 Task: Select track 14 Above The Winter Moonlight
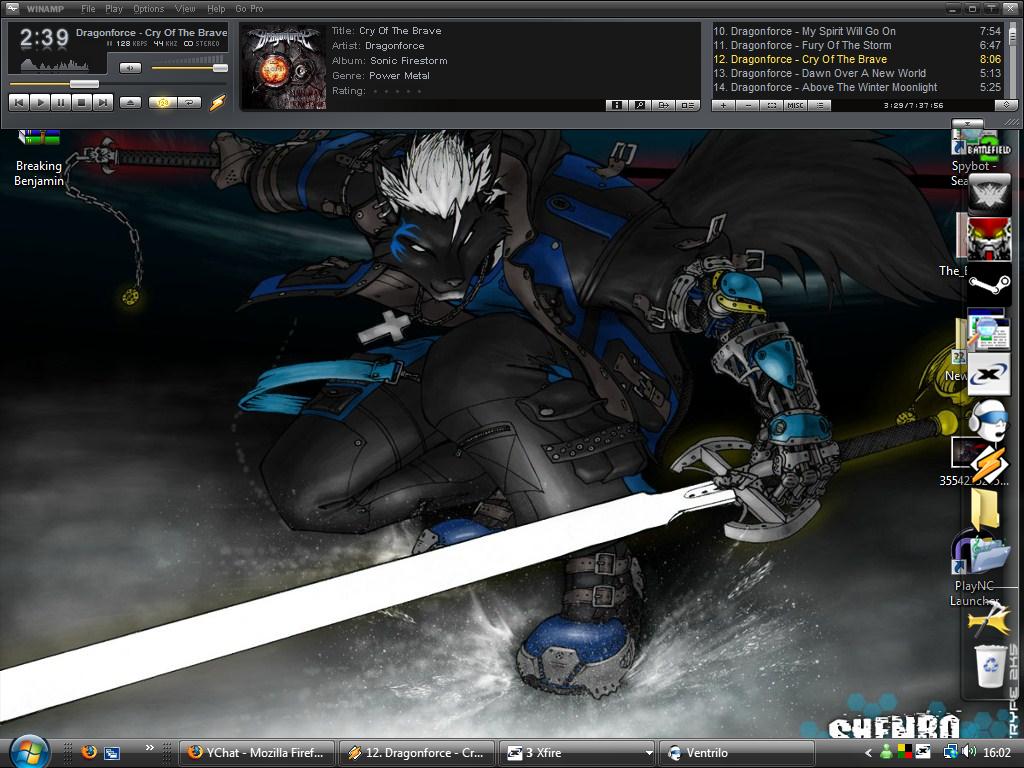pos(857,87)
